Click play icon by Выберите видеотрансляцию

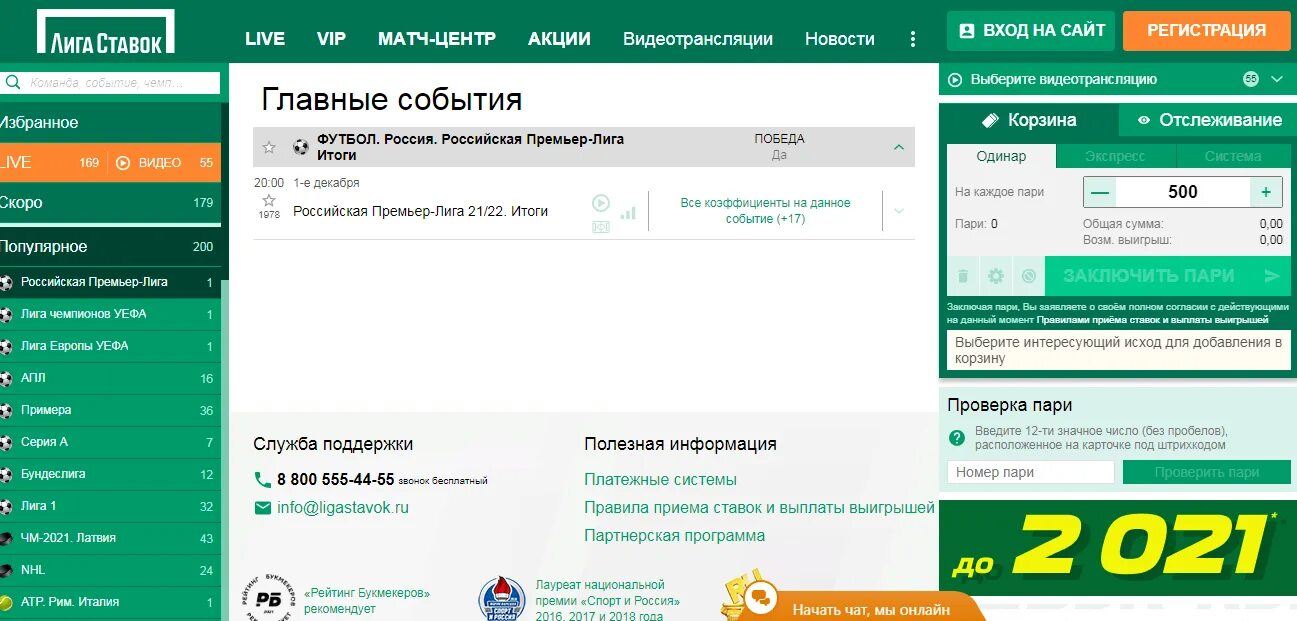click(955, 79)
